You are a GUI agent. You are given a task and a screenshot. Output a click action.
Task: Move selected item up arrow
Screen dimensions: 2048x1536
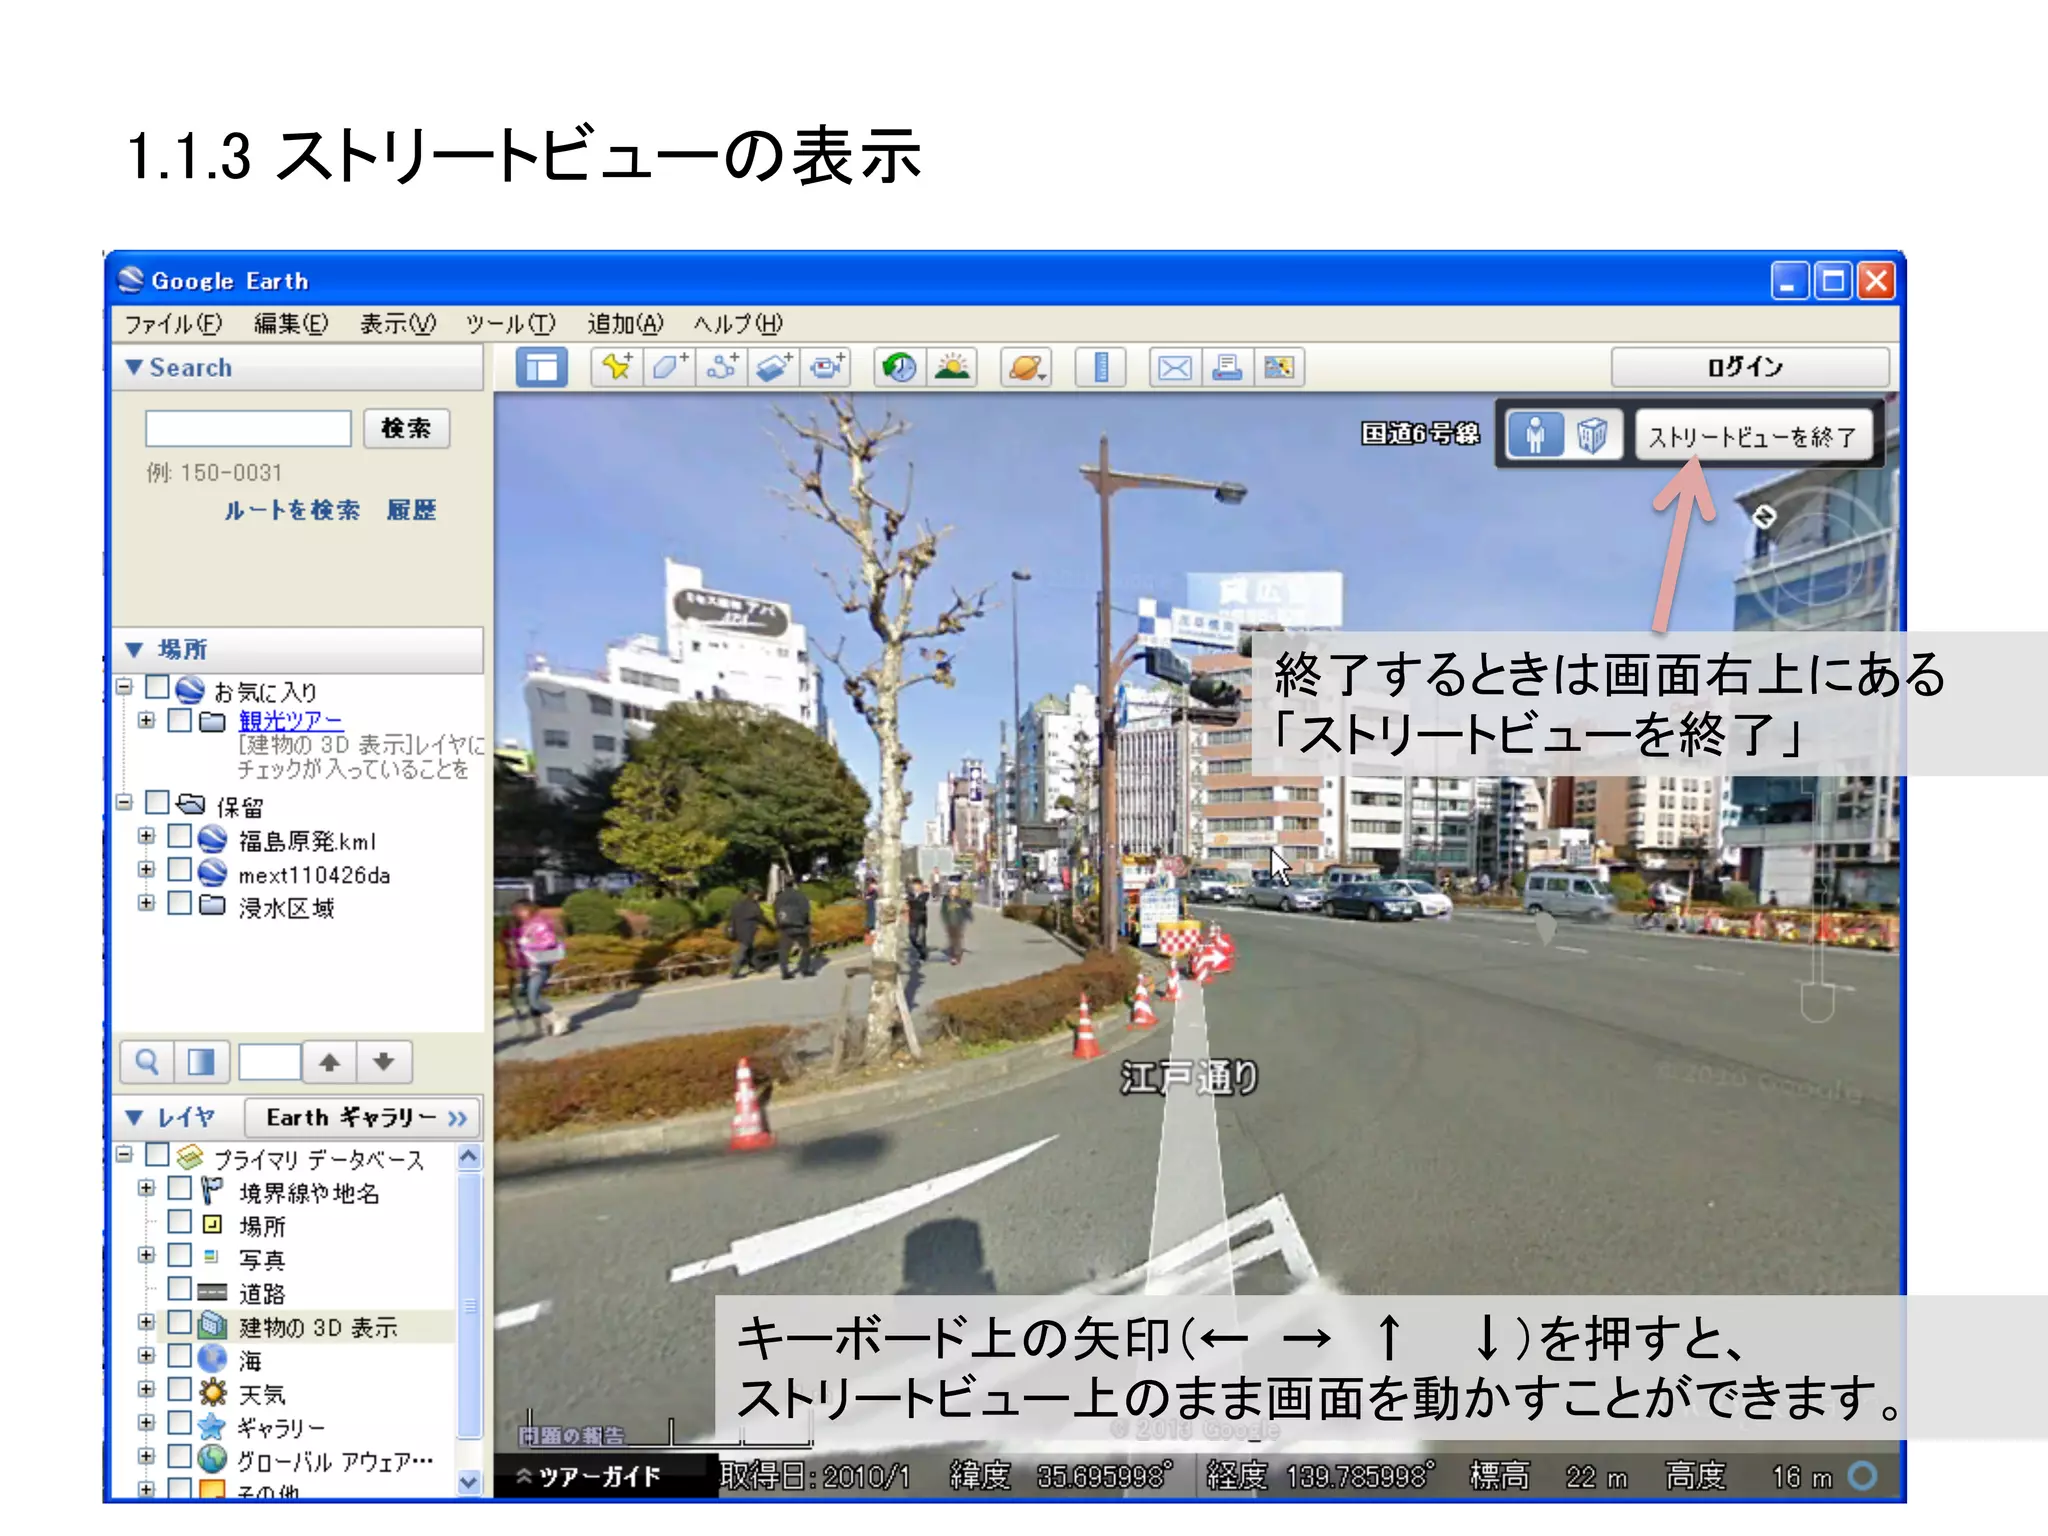point(330,1062)
